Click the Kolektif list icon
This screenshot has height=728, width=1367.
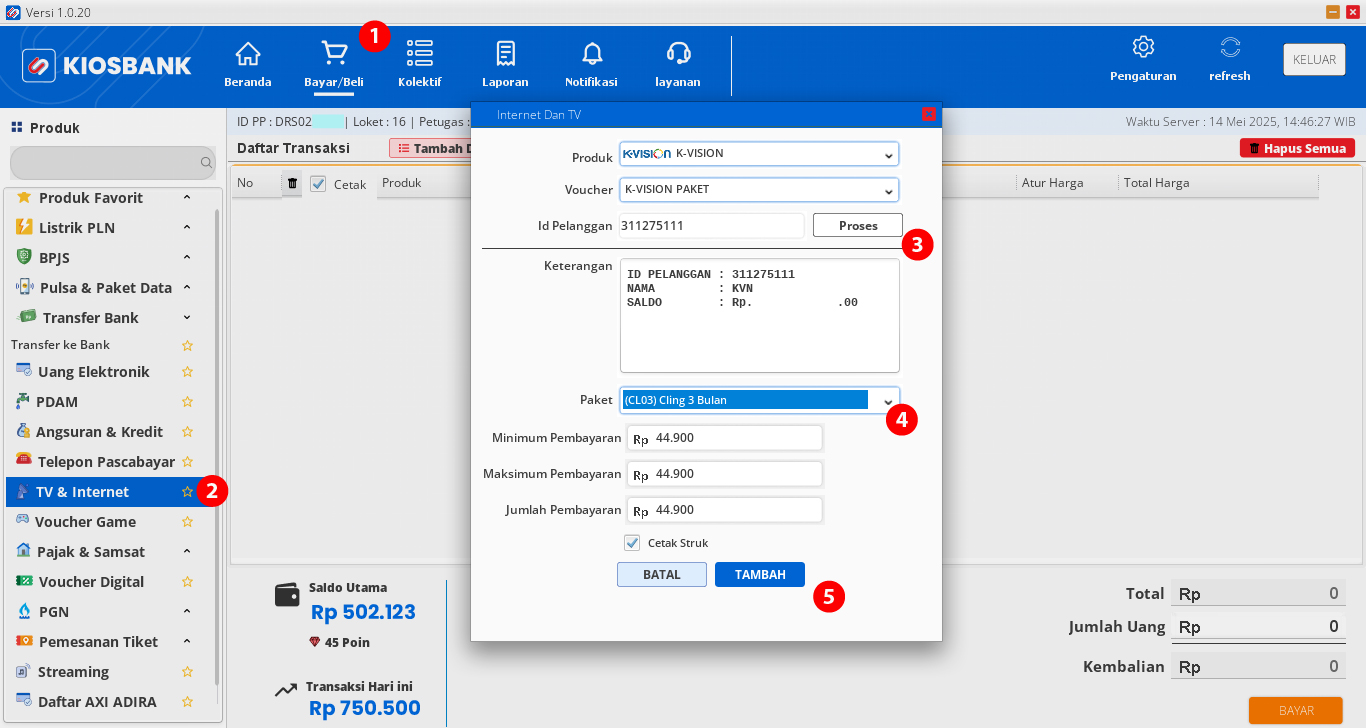click(x=419, y=54)
